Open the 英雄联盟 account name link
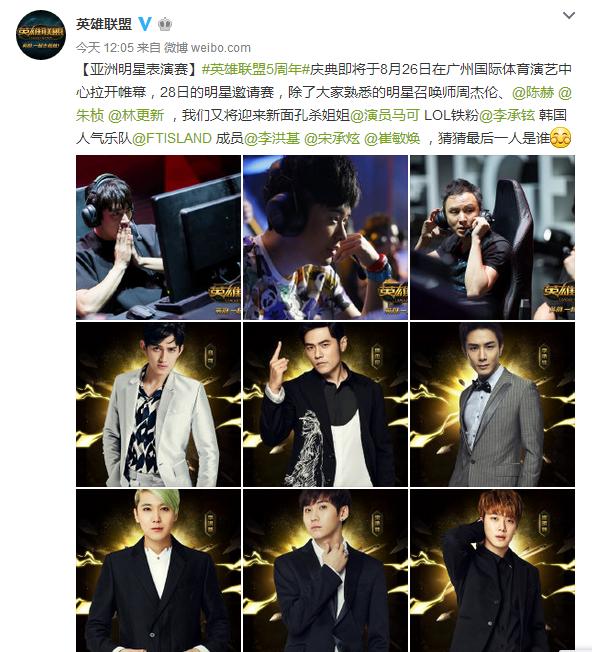The height and width of the screenshot is (652, 592). [104, 24]
